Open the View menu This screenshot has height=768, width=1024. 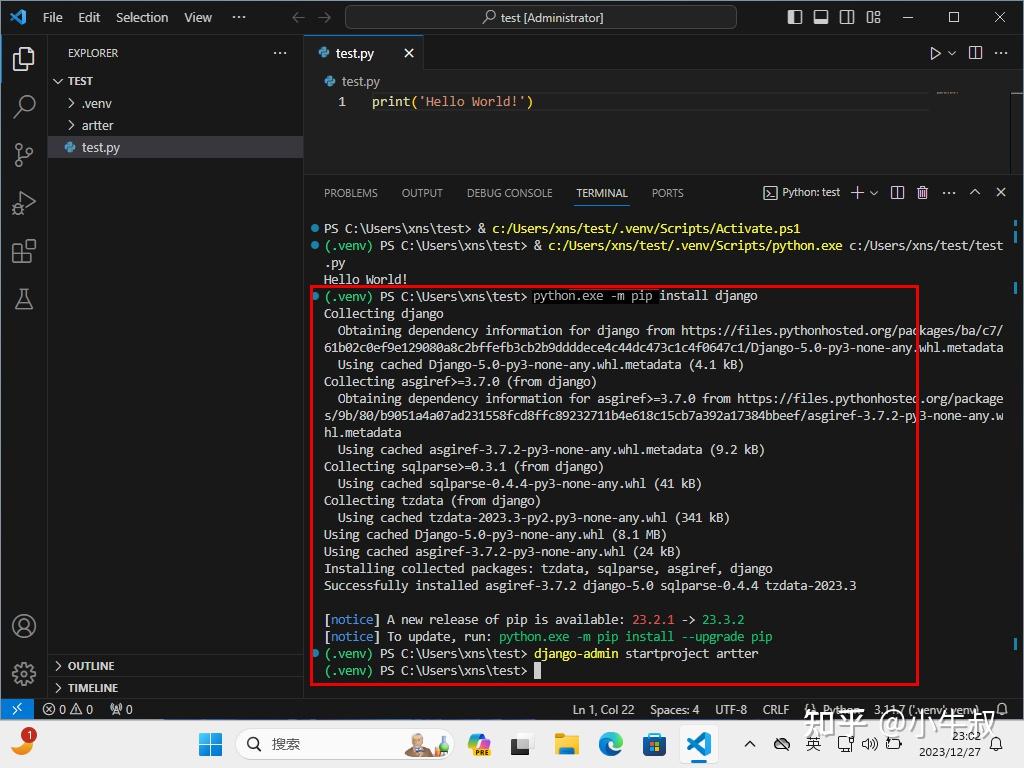tap(197, 17)
